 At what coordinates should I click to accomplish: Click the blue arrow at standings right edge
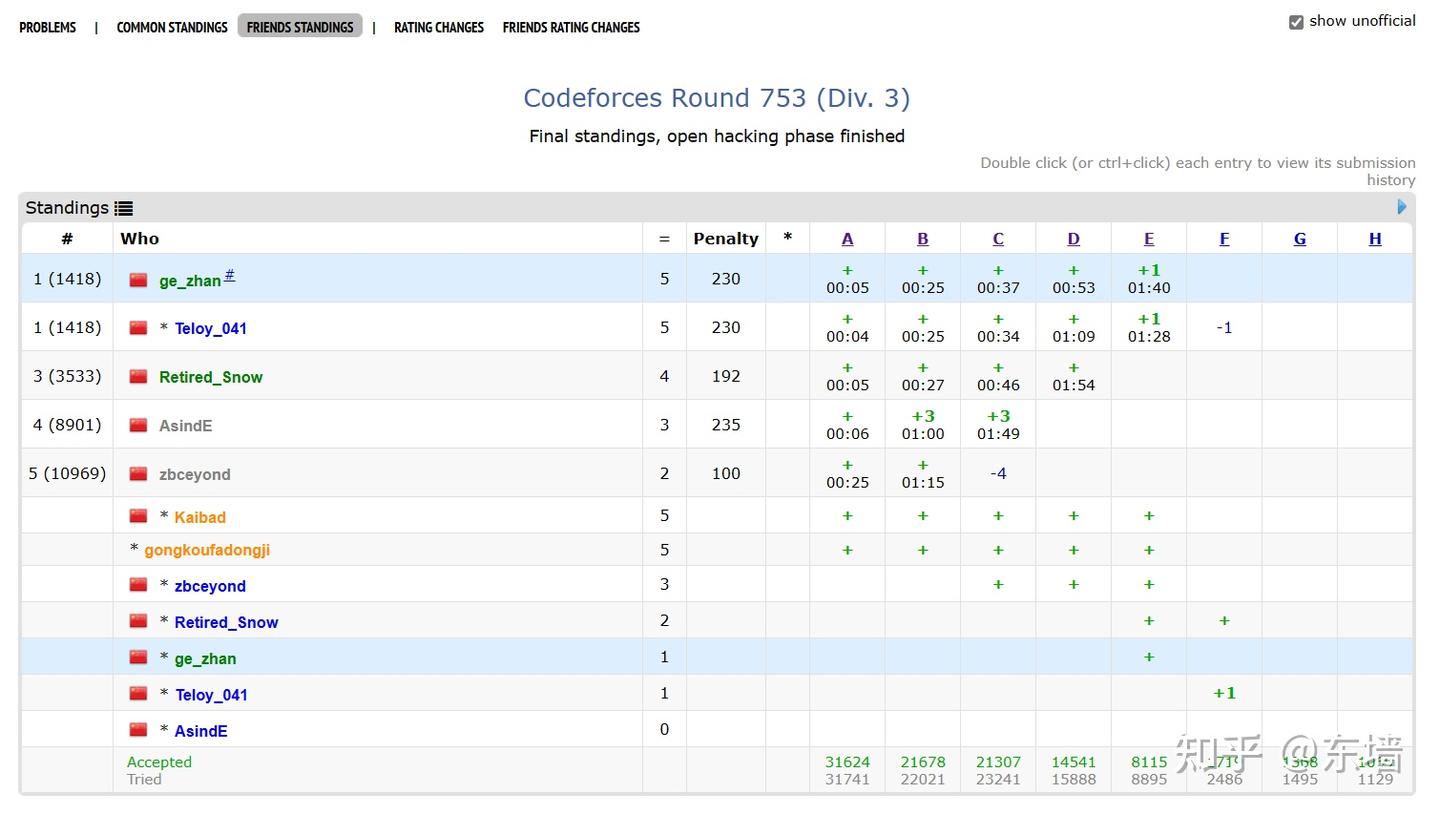[x=1401, y=207]
